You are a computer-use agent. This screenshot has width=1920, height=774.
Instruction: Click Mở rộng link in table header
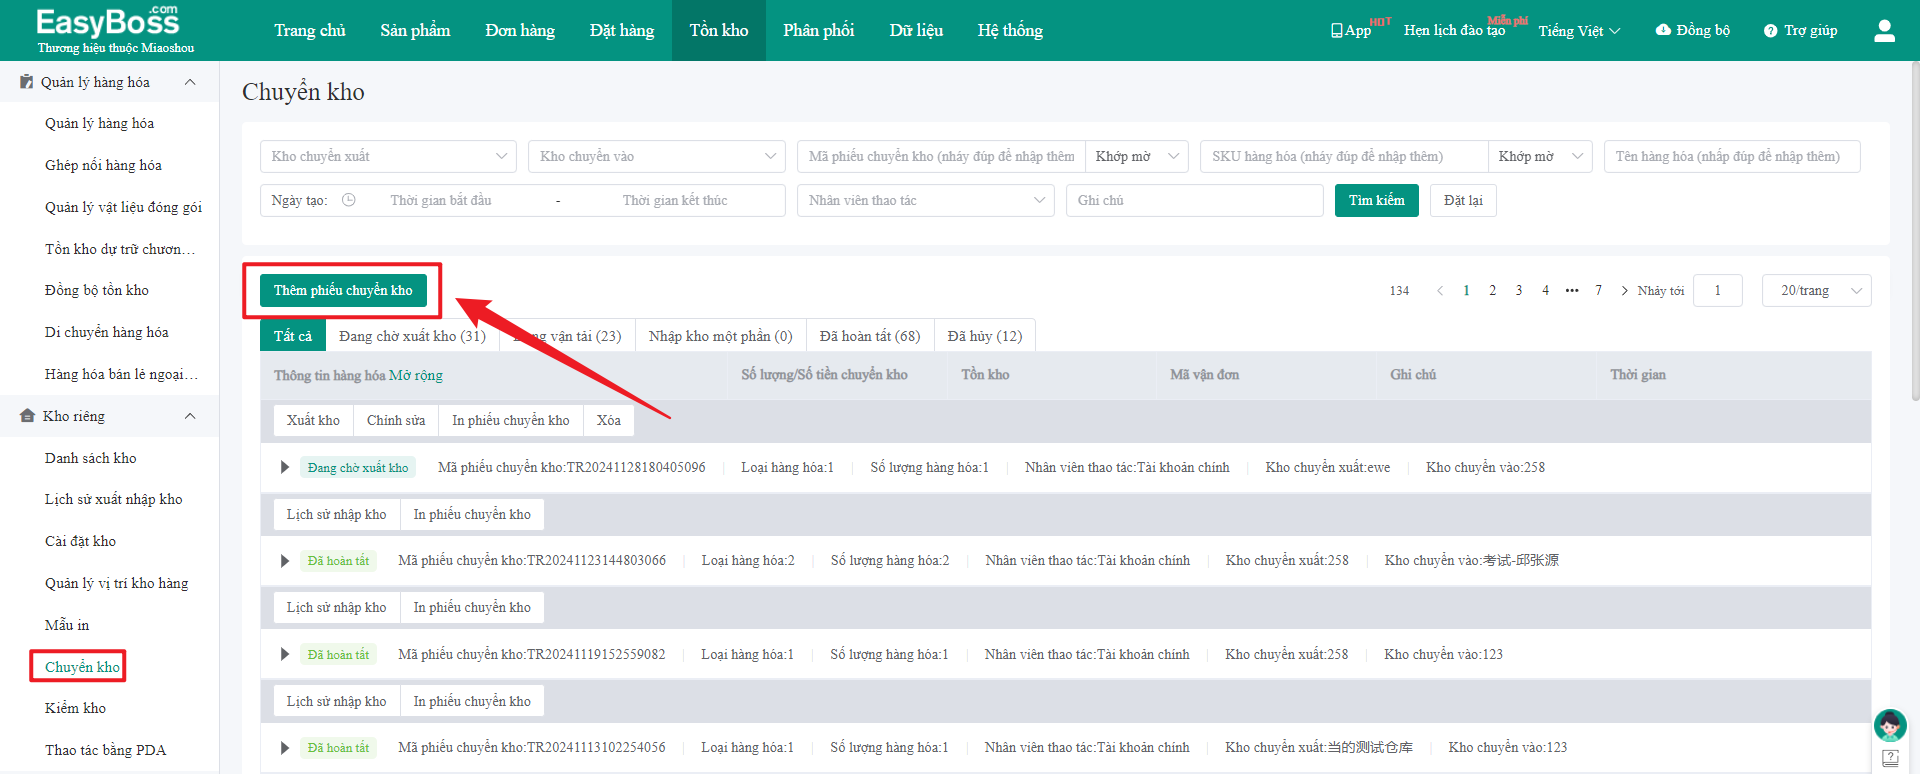pos(416,375)
